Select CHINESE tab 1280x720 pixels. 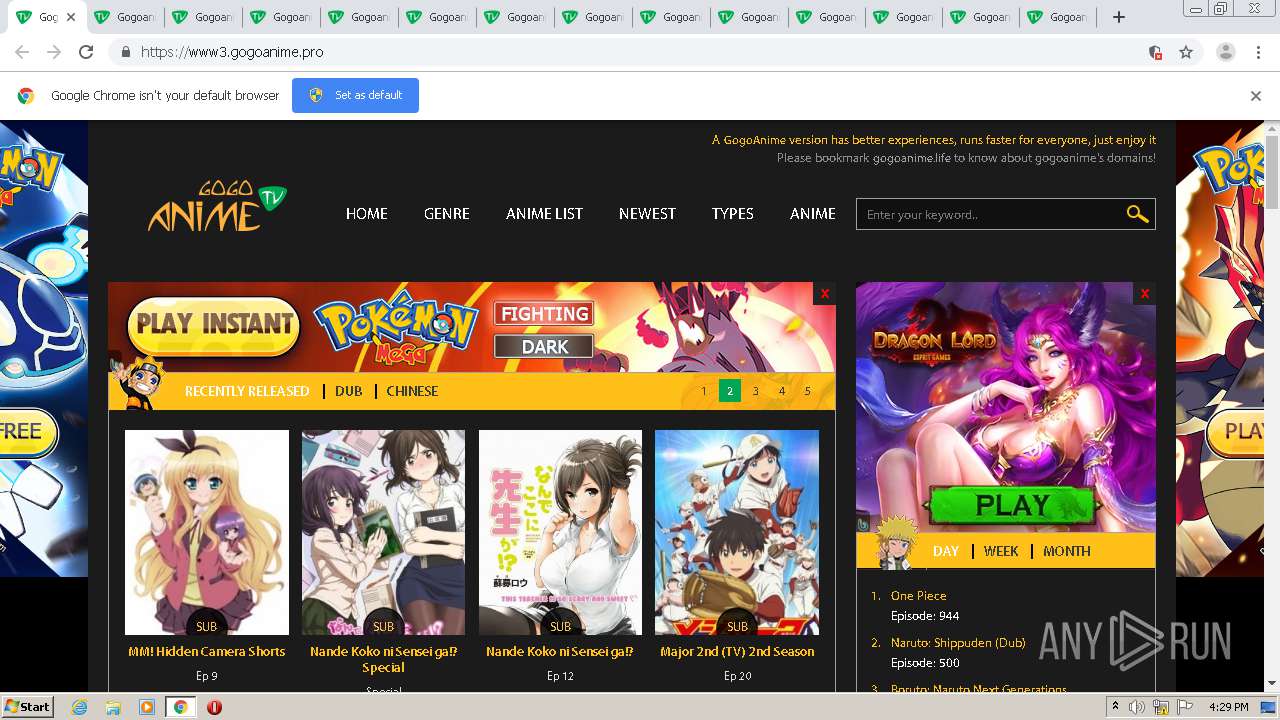pyautogui.click(x=412, y=391)
